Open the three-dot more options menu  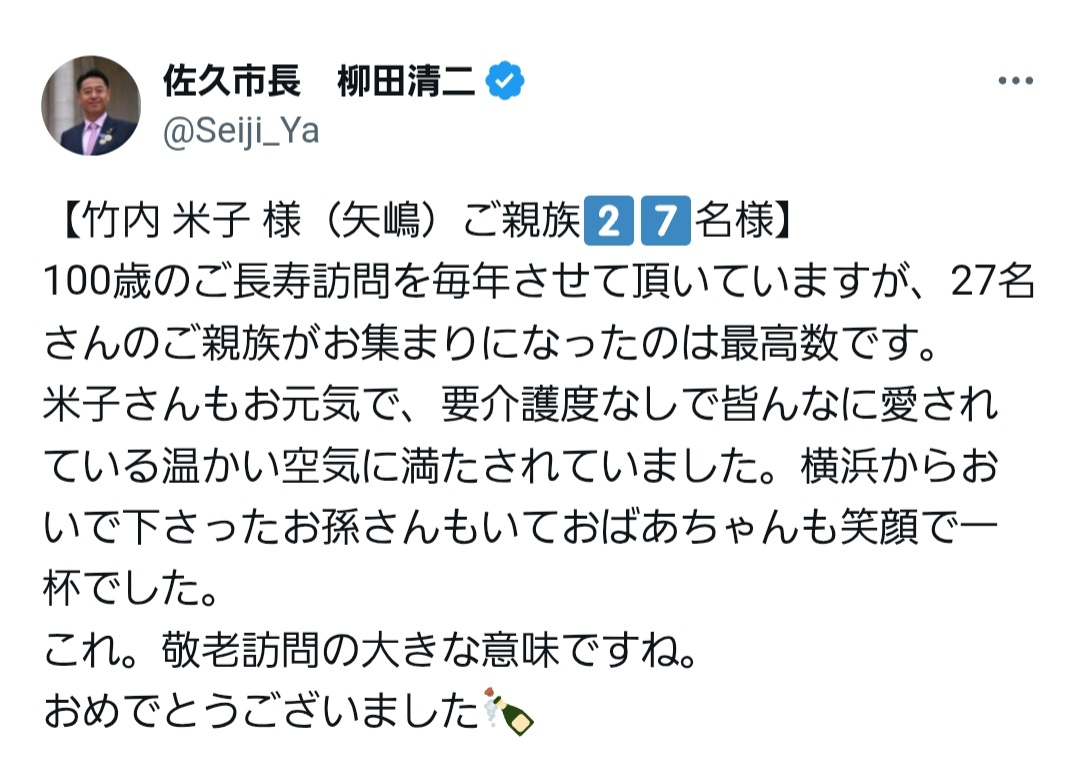1016,82
